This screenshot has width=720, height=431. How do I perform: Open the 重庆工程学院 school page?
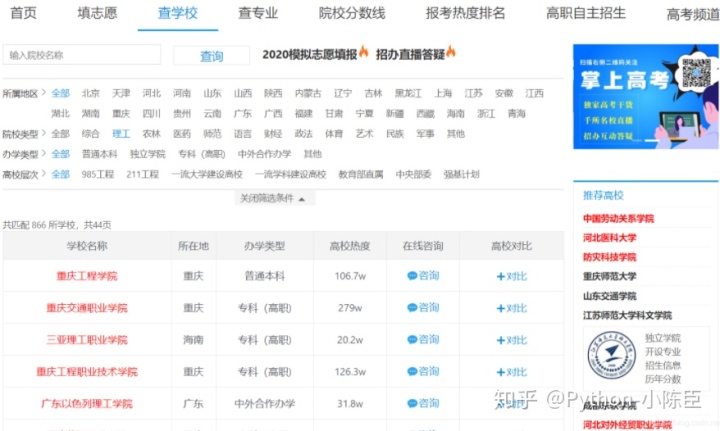[x=87, y=276]
